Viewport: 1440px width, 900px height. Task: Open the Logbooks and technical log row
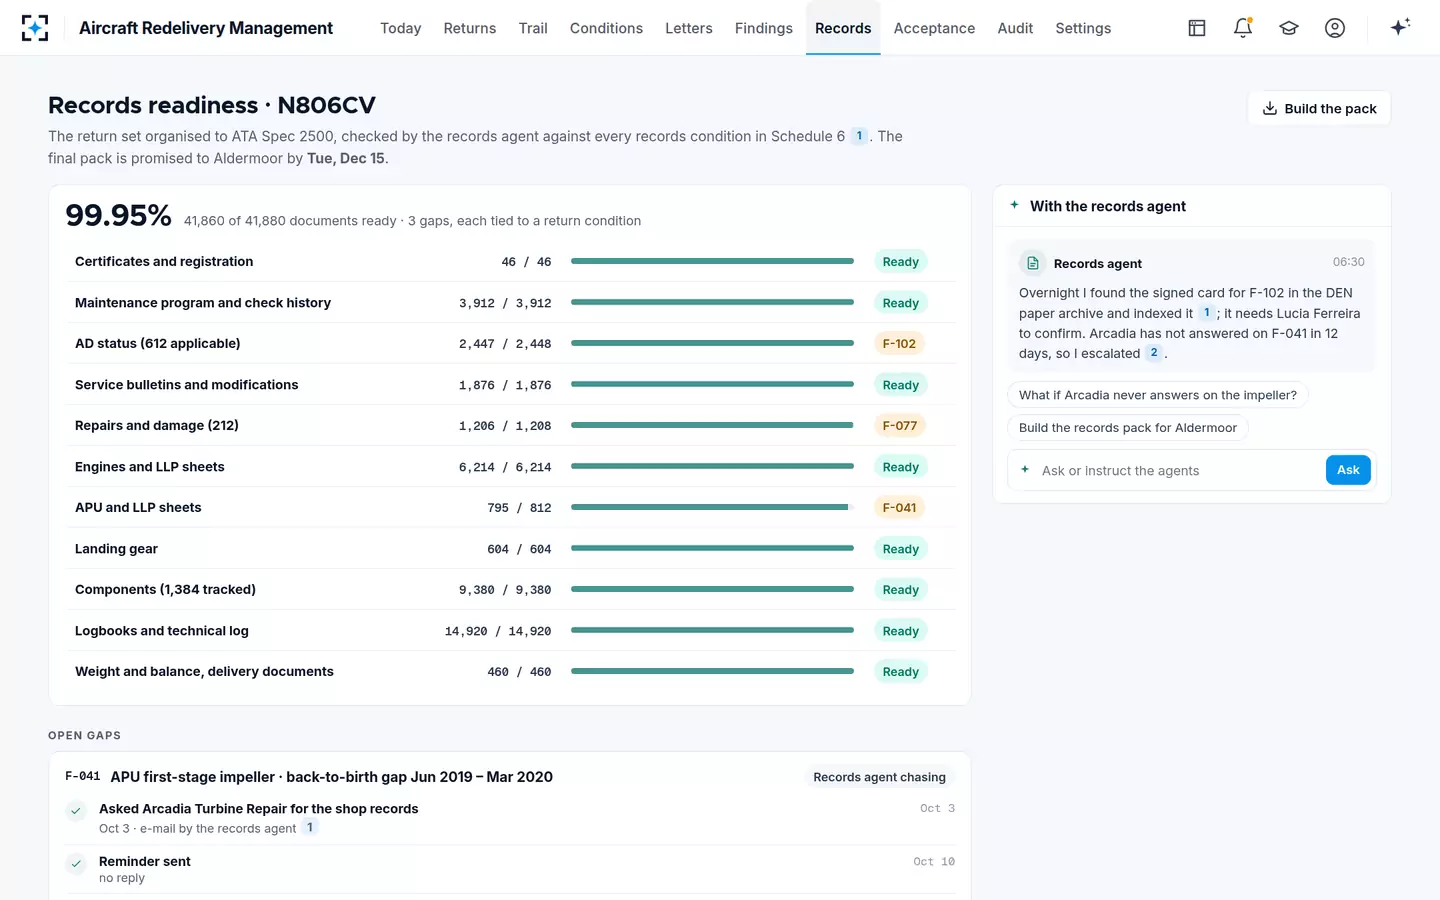pyautogui.click(x=510, y=631)
